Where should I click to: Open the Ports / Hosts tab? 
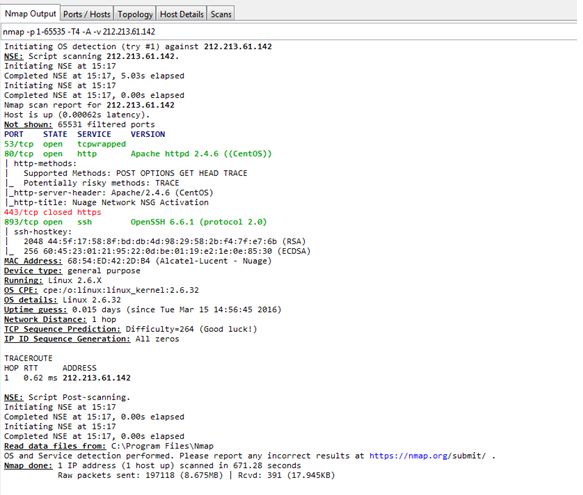87,14
